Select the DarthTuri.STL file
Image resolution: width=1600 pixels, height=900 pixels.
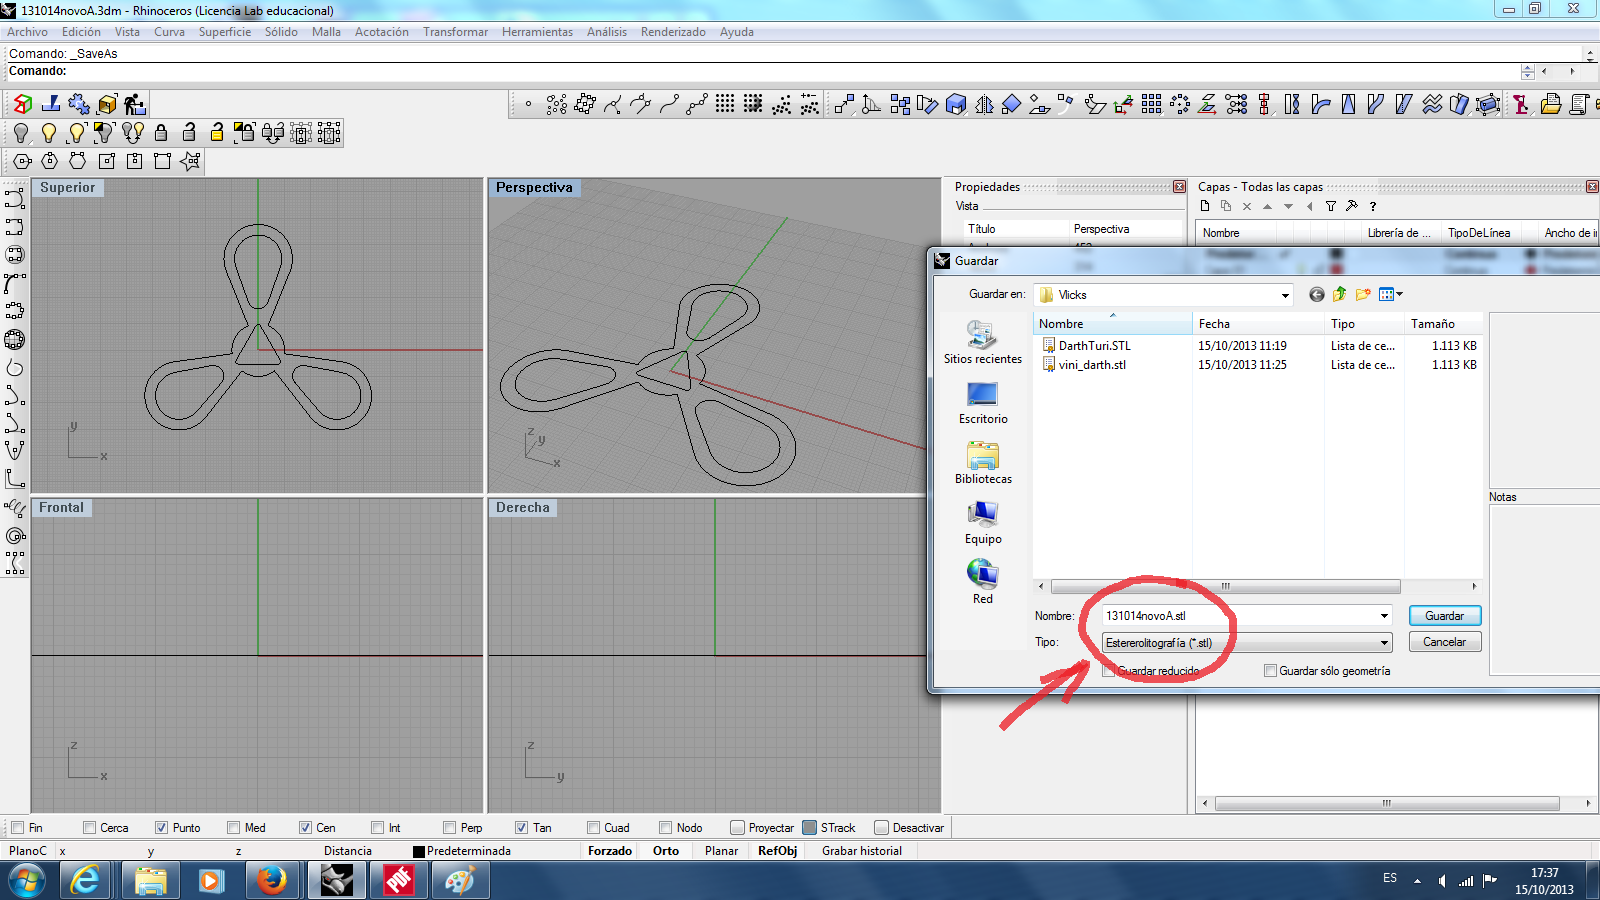tap(1095, 346)
